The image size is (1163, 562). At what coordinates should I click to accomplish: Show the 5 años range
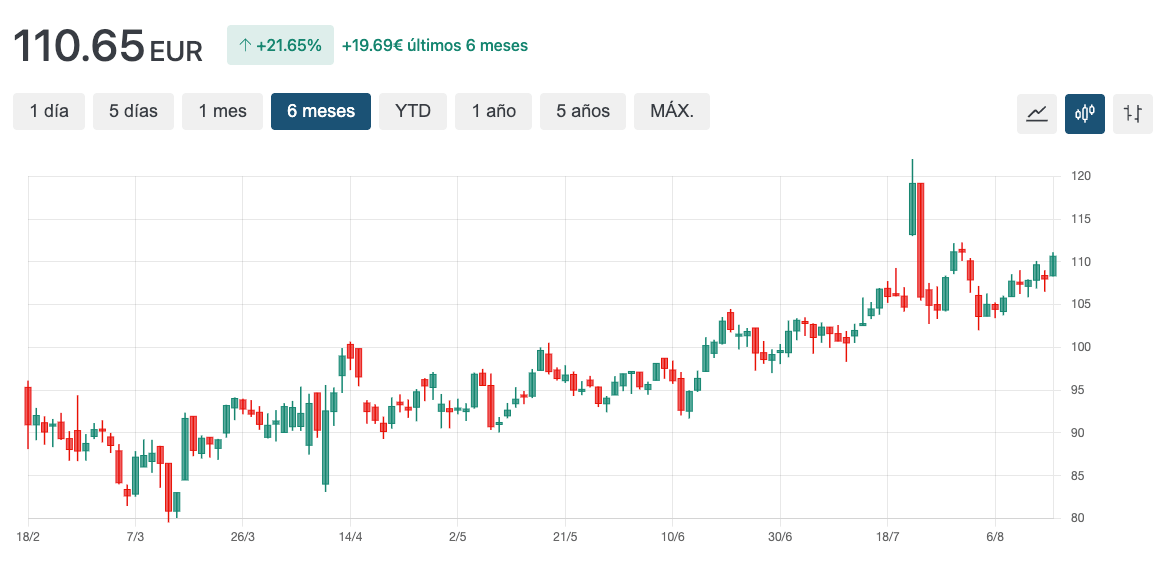(583, 111)
